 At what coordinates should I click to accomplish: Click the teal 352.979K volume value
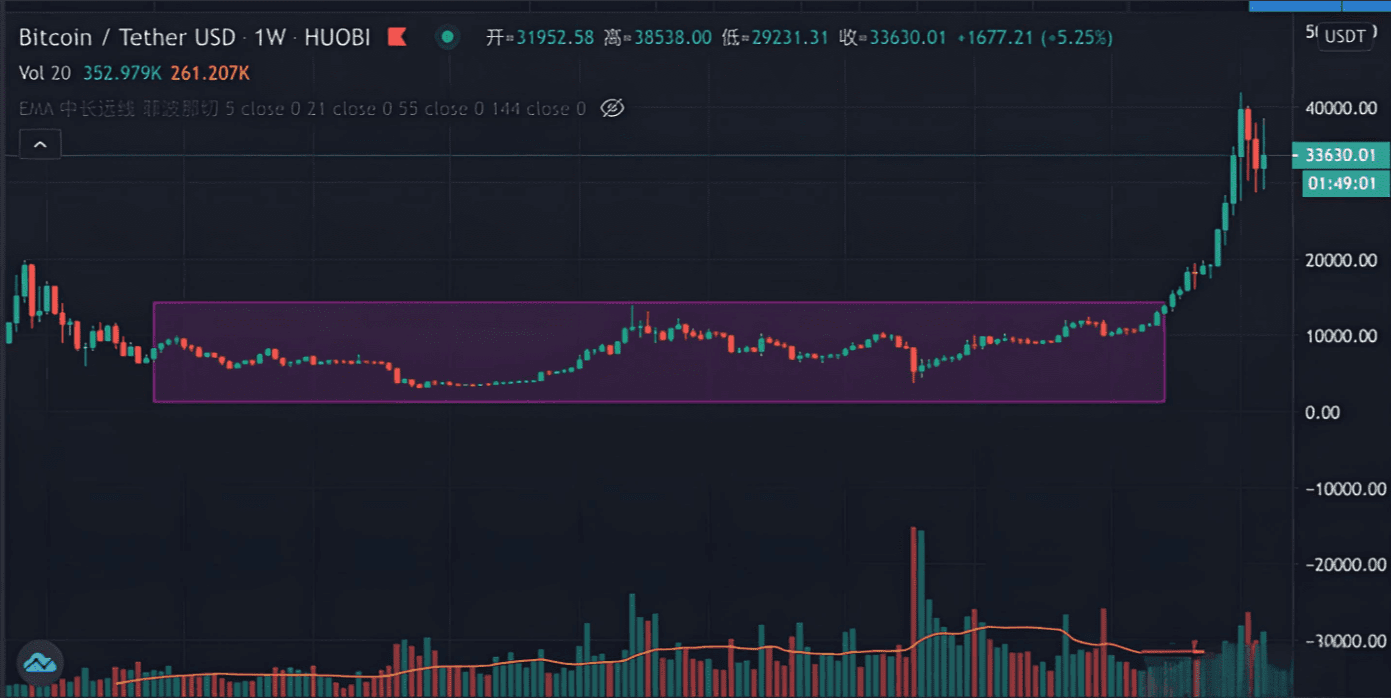coord(121,73)
